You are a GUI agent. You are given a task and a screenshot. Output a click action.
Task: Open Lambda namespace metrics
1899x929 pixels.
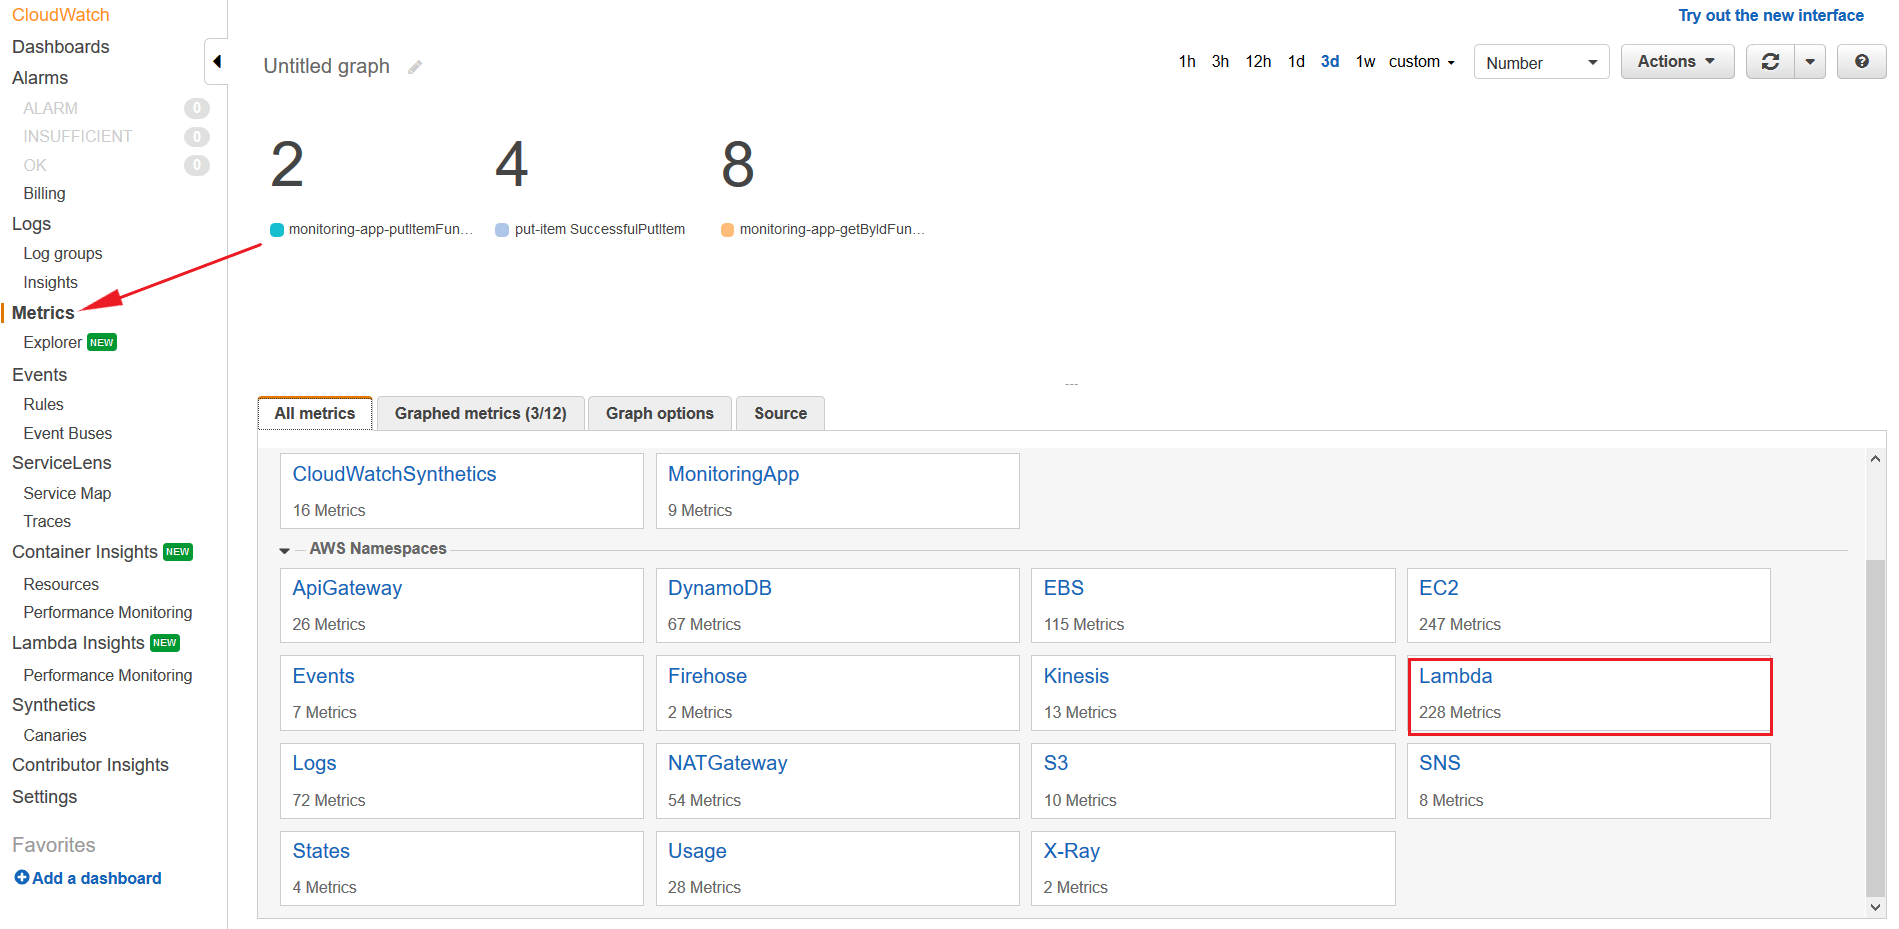click(x=1589, y=696)
